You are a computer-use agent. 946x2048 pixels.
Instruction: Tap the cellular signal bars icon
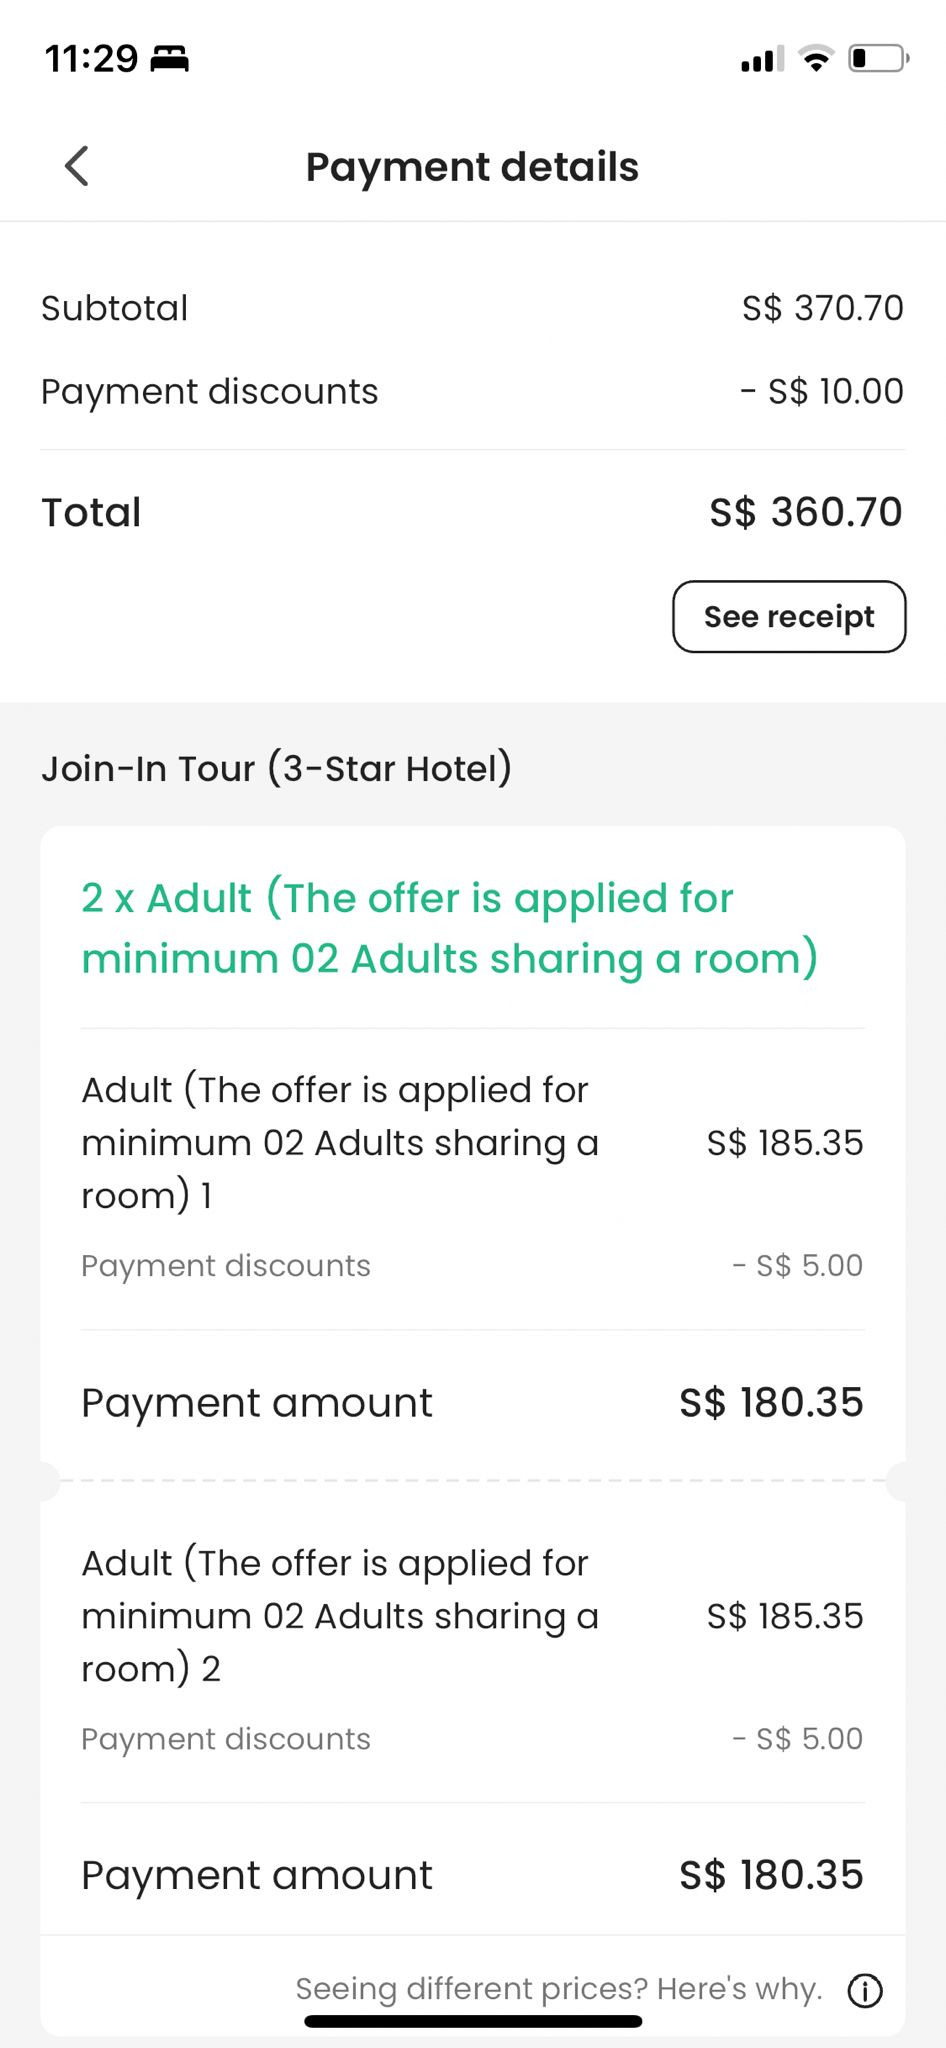coord(762,60)
